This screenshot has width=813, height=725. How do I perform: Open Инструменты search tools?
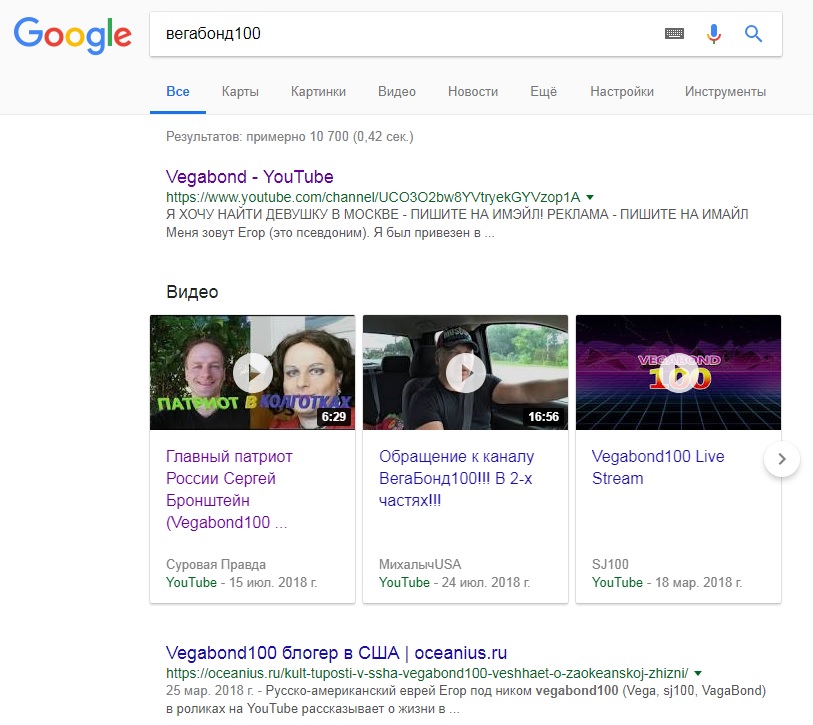[725, 92]
